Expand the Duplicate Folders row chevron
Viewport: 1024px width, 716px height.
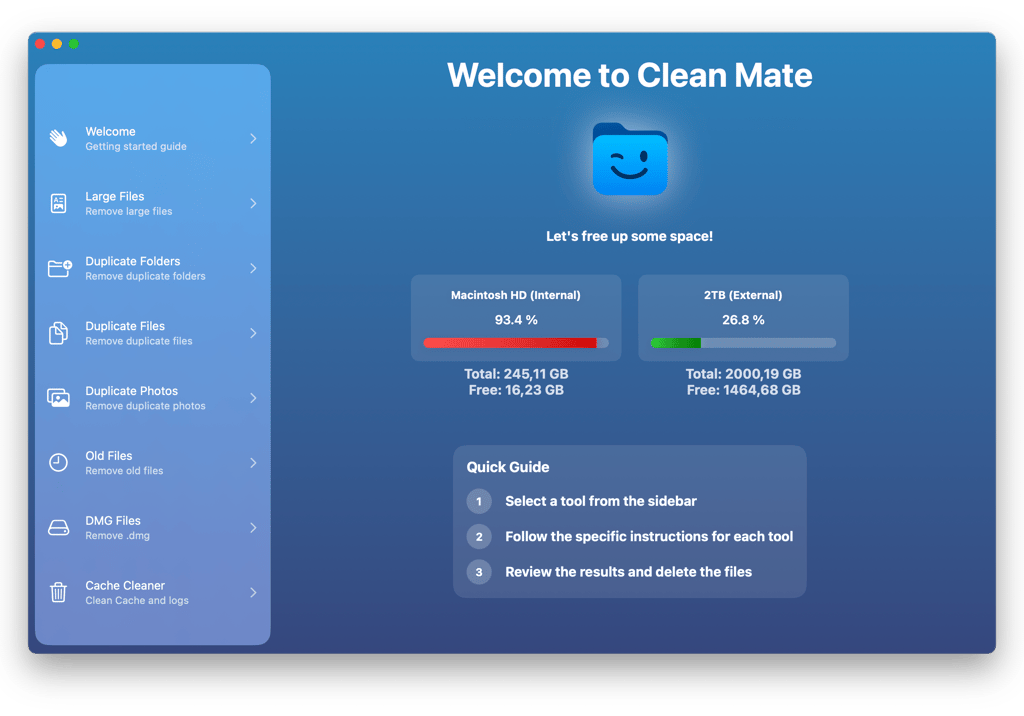pos(253,268)
